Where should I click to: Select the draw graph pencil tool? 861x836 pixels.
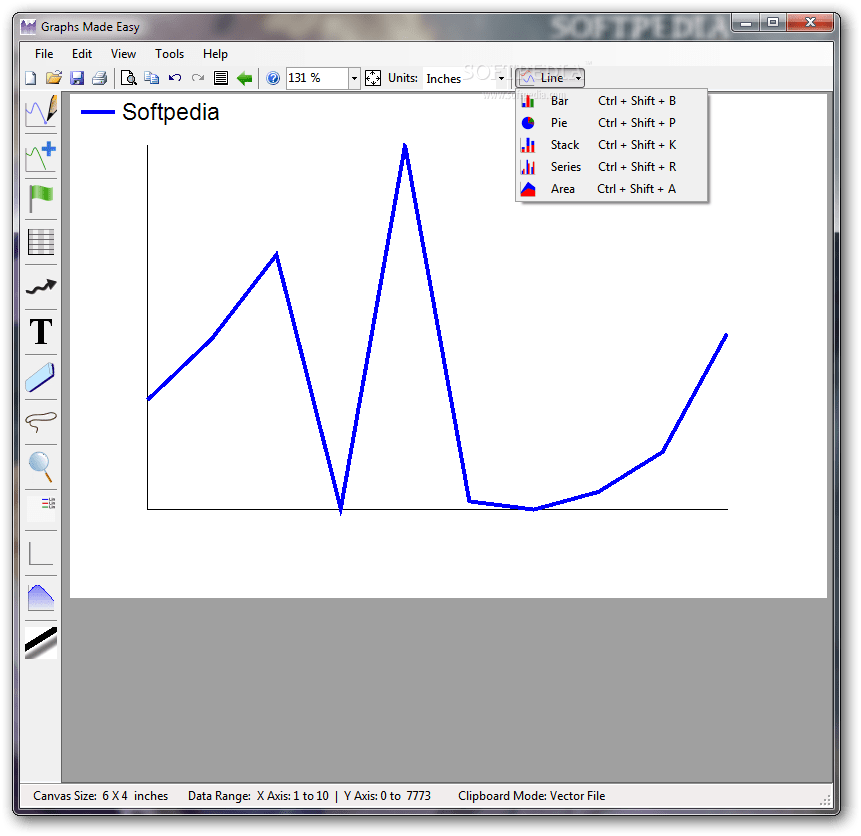[41, 110]
